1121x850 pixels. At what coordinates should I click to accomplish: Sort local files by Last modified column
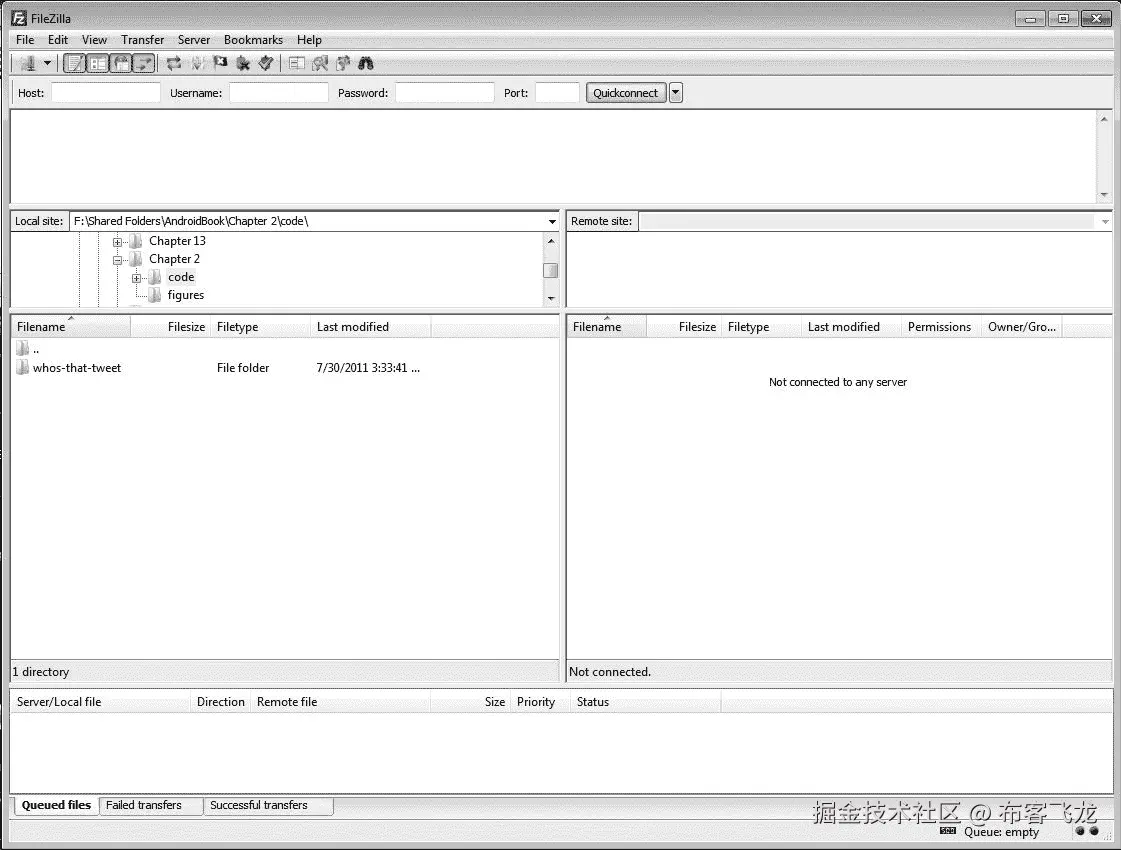(370, 327)
